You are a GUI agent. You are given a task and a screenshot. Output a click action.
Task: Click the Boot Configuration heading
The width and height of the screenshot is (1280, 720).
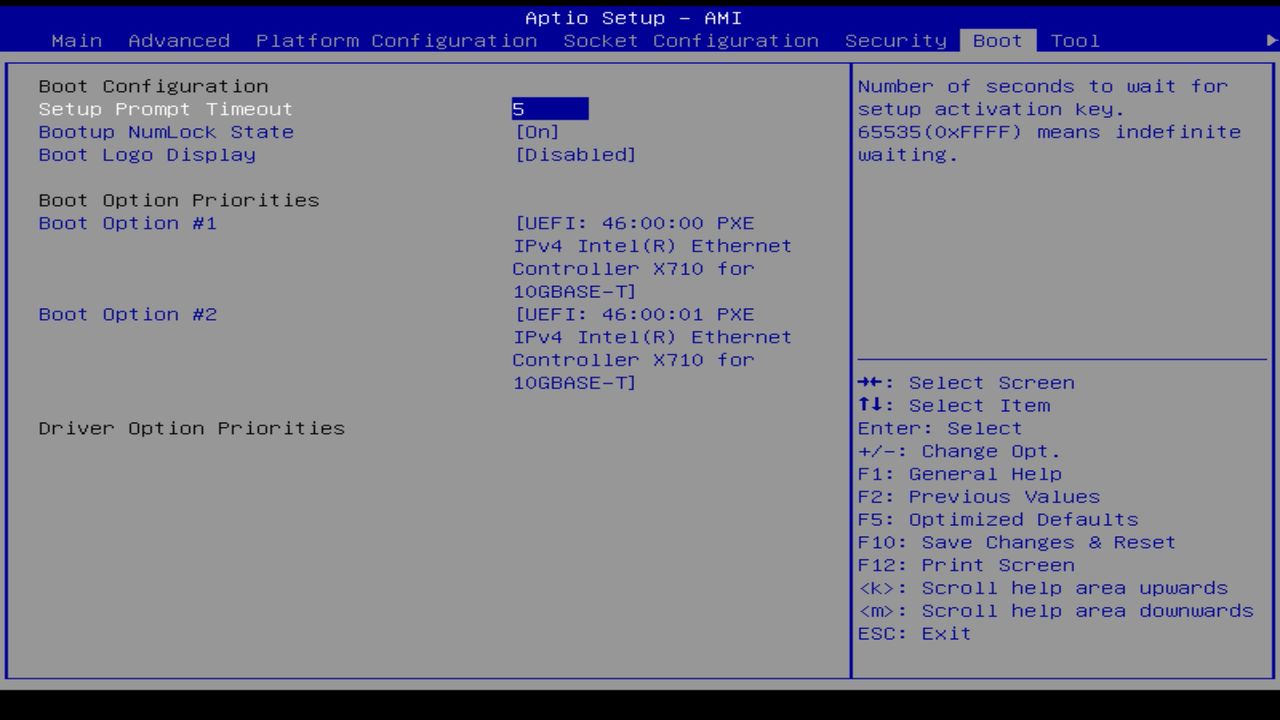[x=153, y=86]
